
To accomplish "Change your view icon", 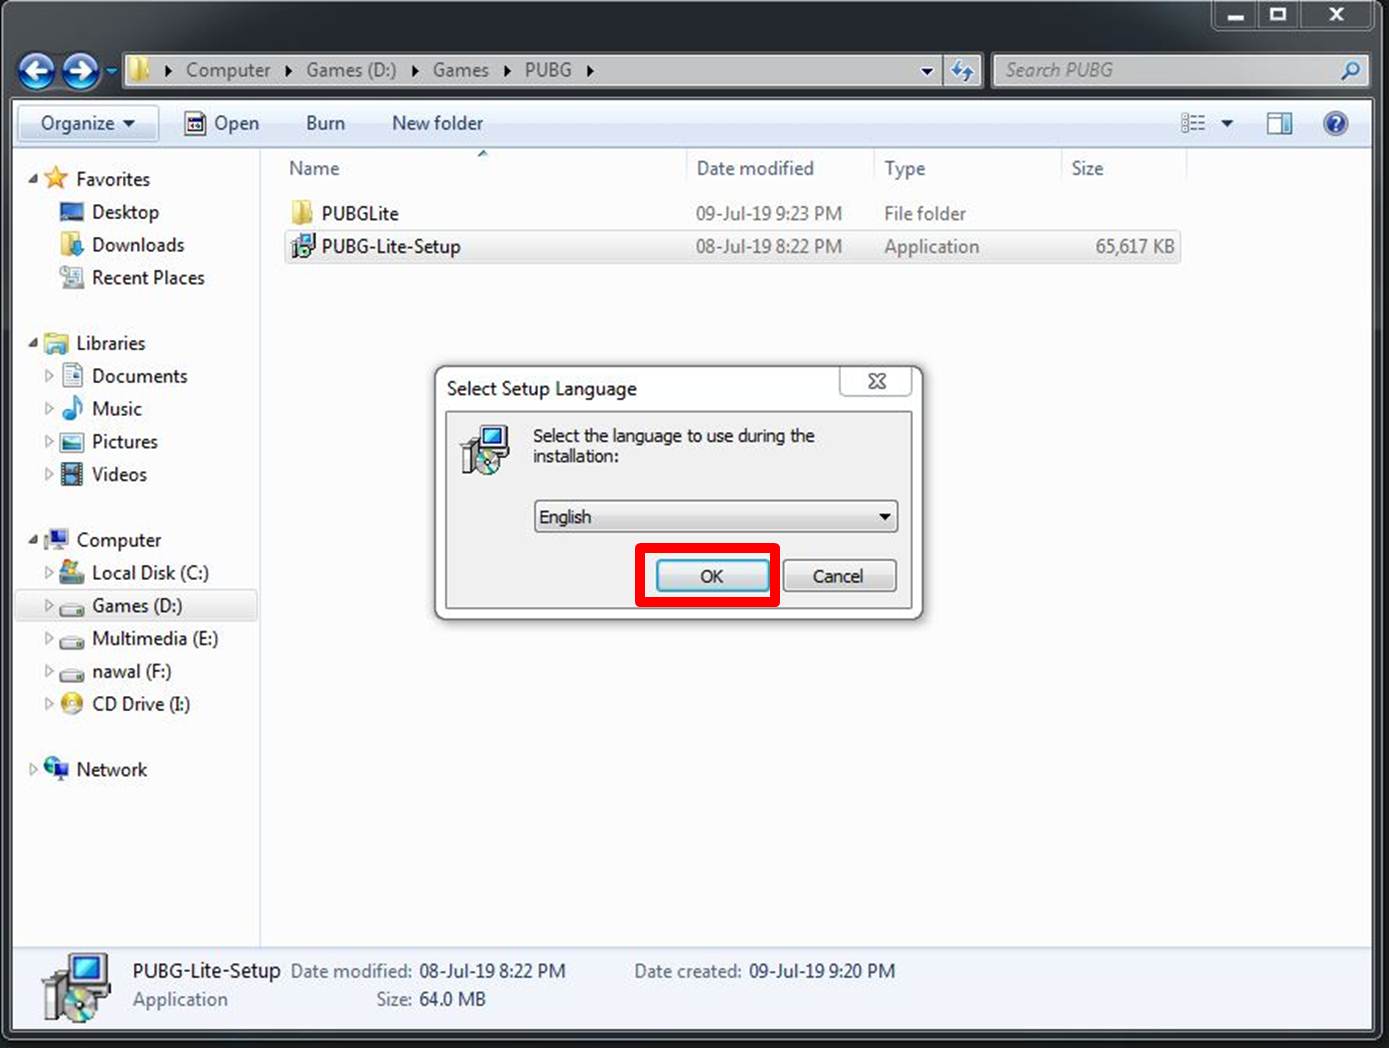I will [1193, 123].
